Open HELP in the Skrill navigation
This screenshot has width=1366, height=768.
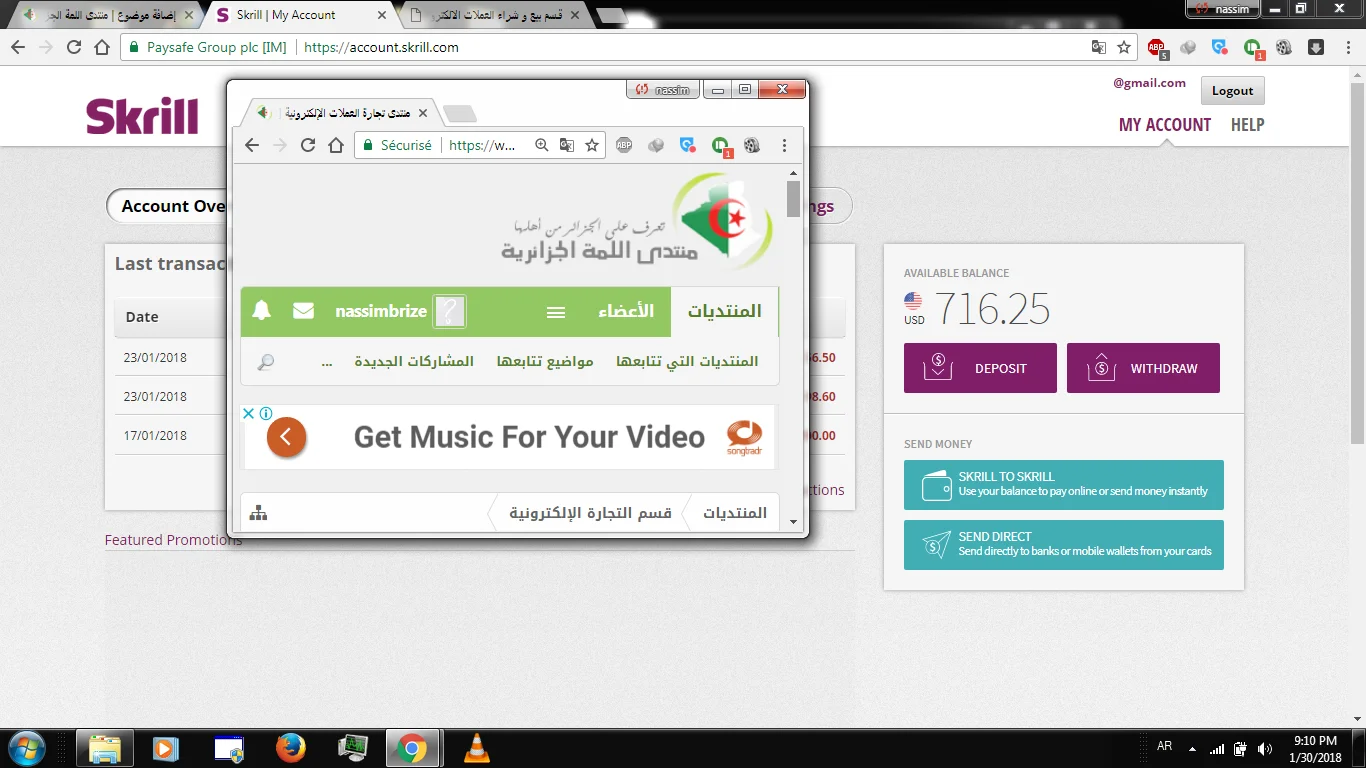(1247, 125)
